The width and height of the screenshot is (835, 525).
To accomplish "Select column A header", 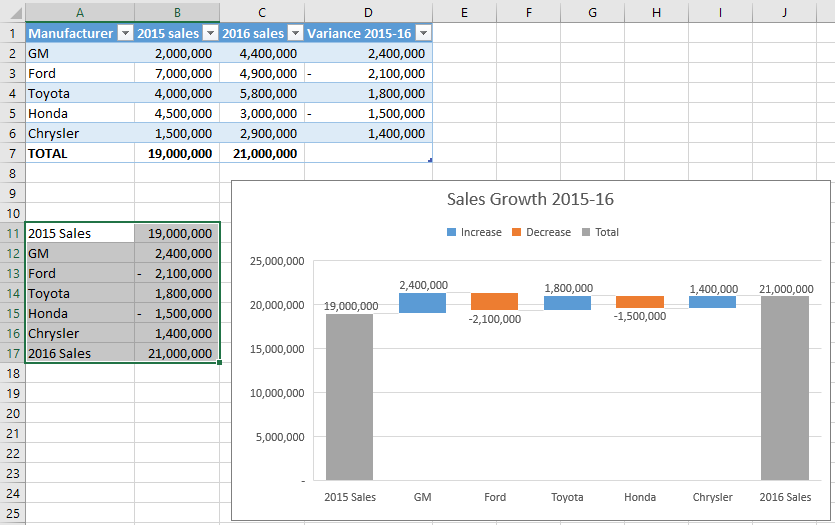I will point(80,12).
